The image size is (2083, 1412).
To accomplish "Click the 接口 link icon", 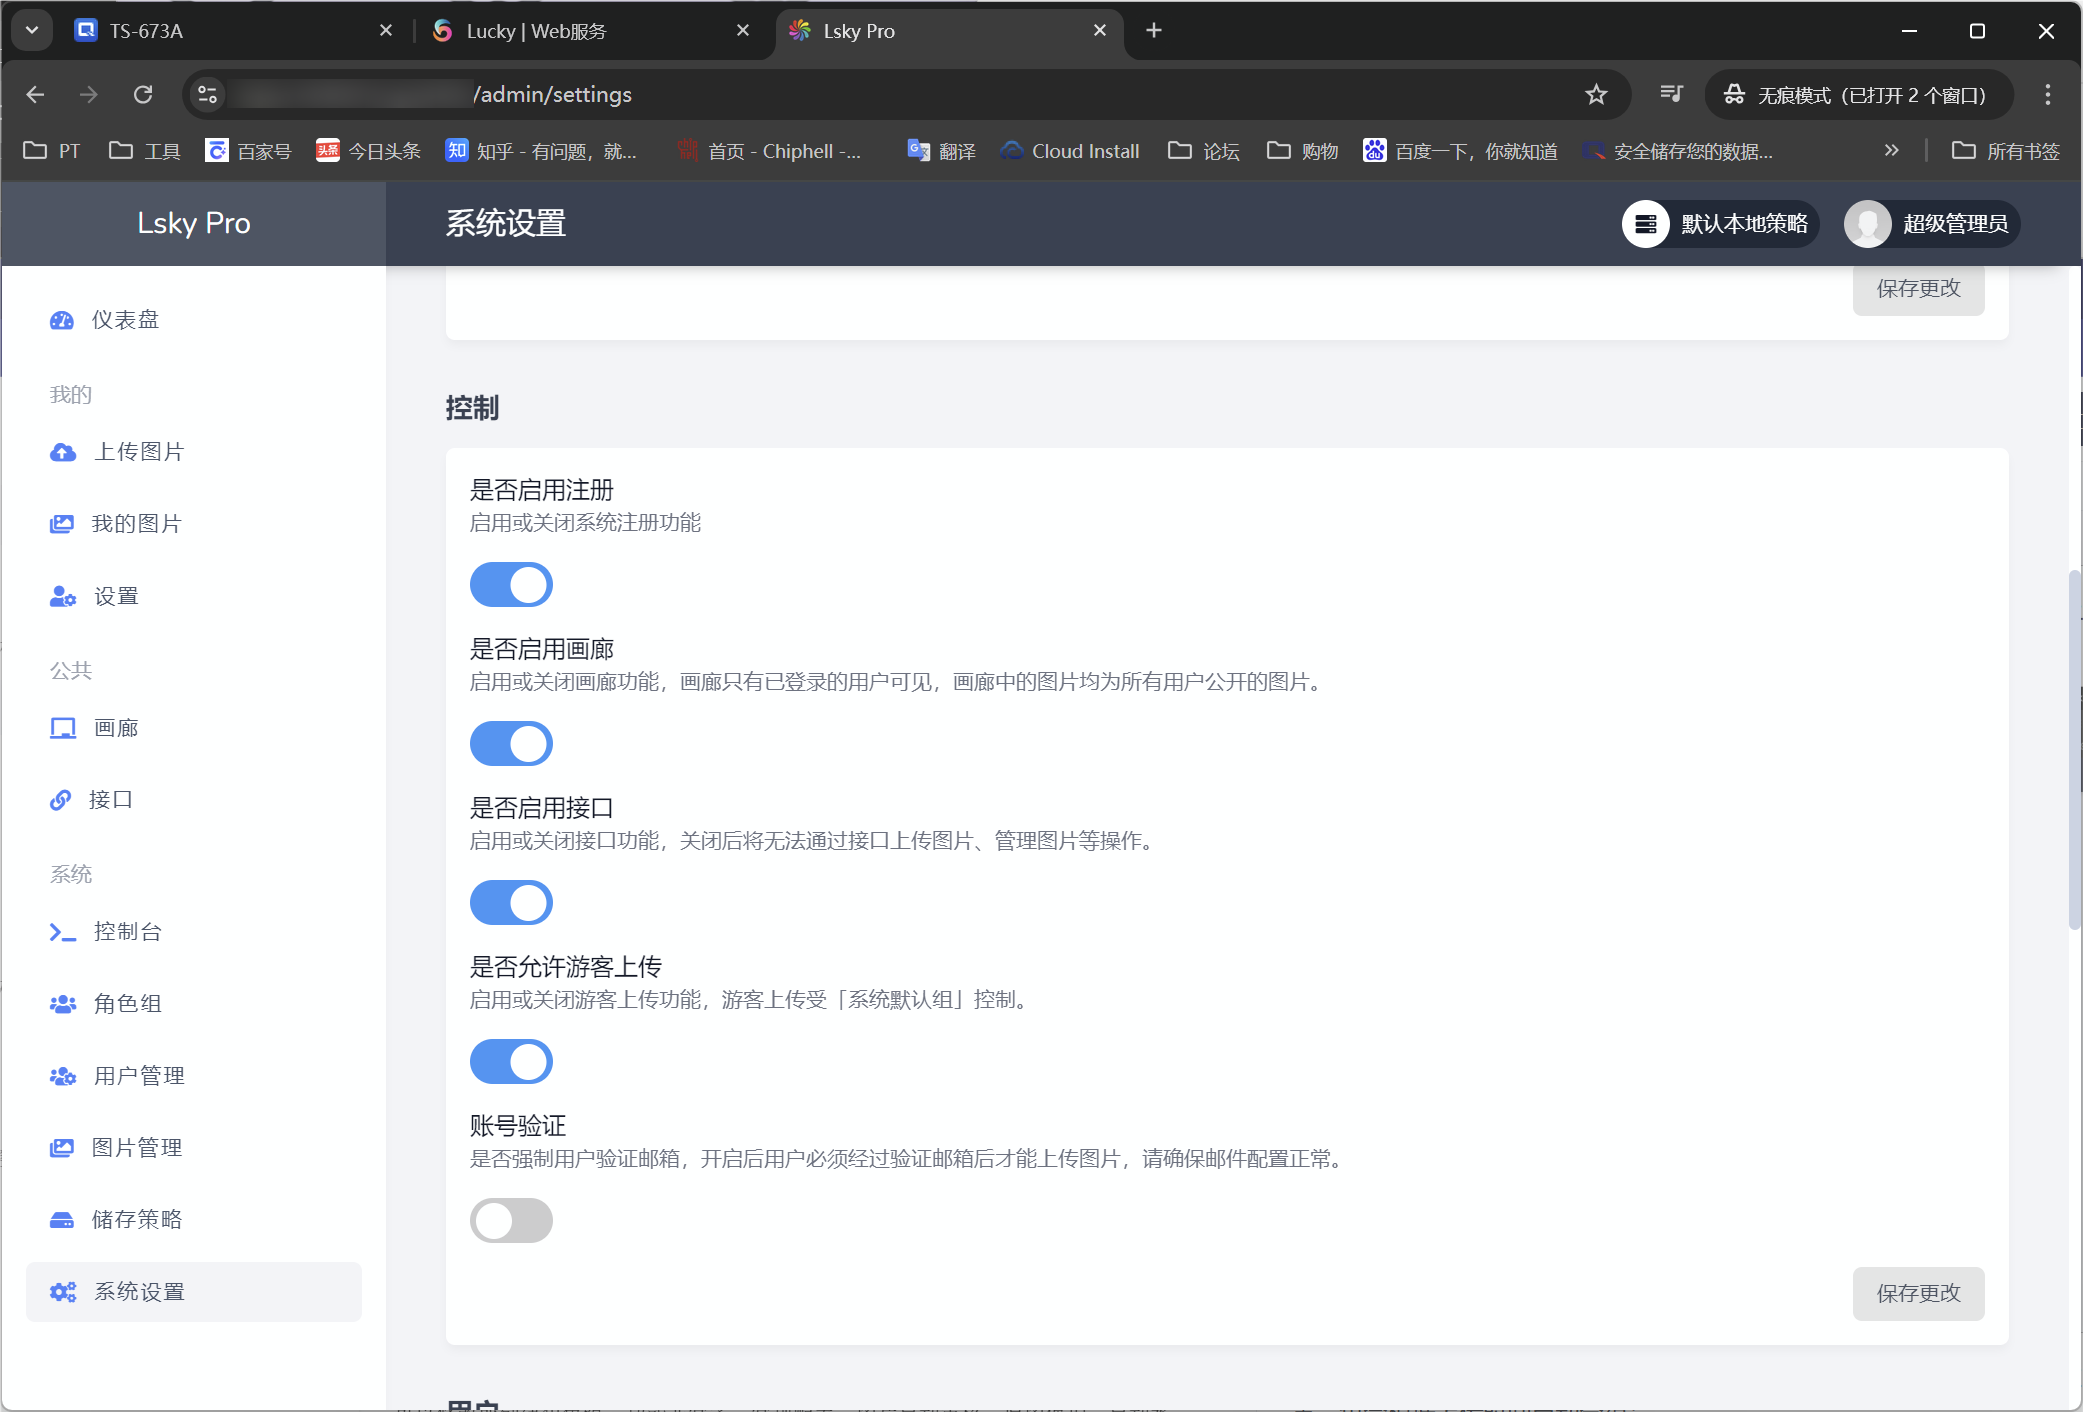I will tap(61, 800).
